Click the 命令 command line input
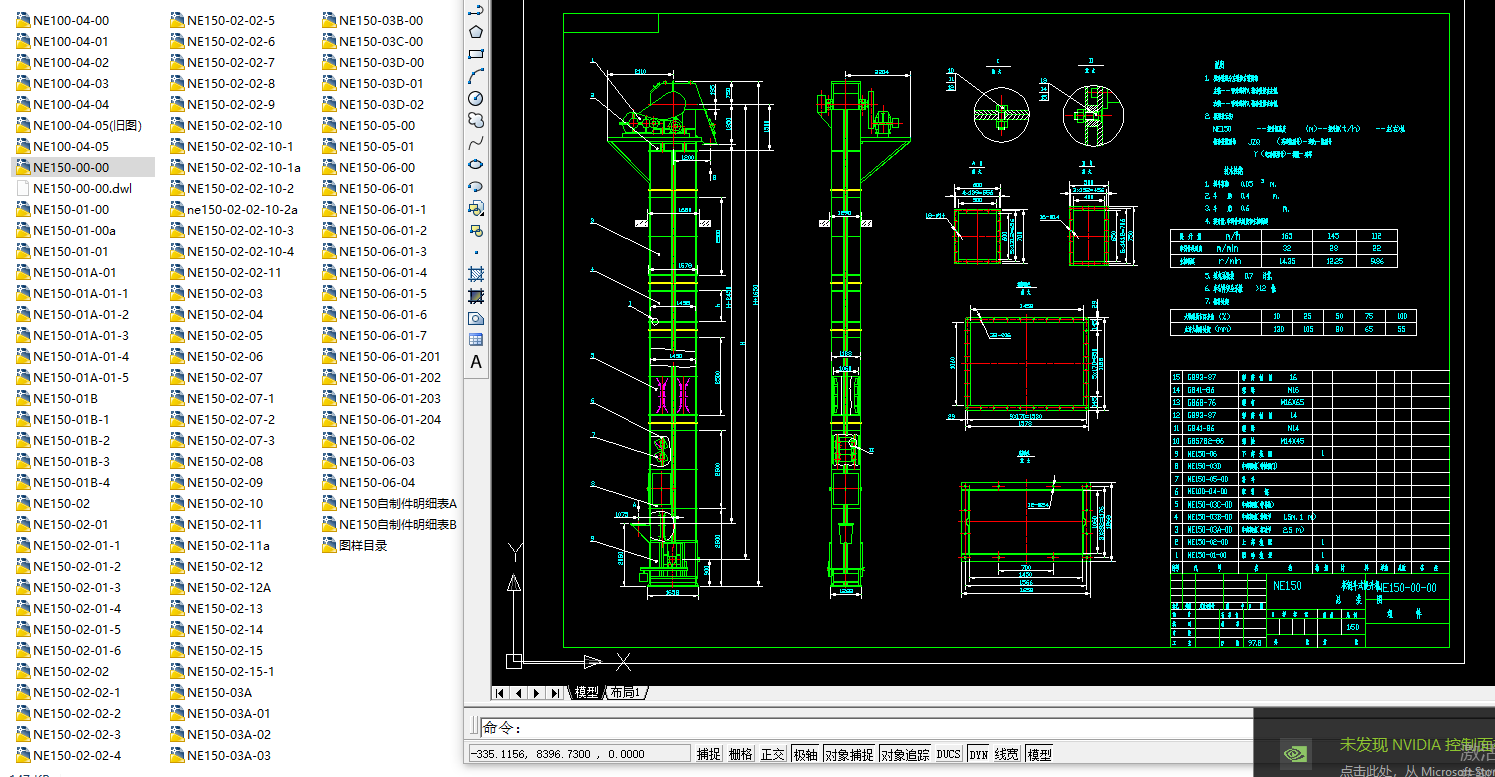Viewport: 1495px width, 777px height. coord(866,728)
